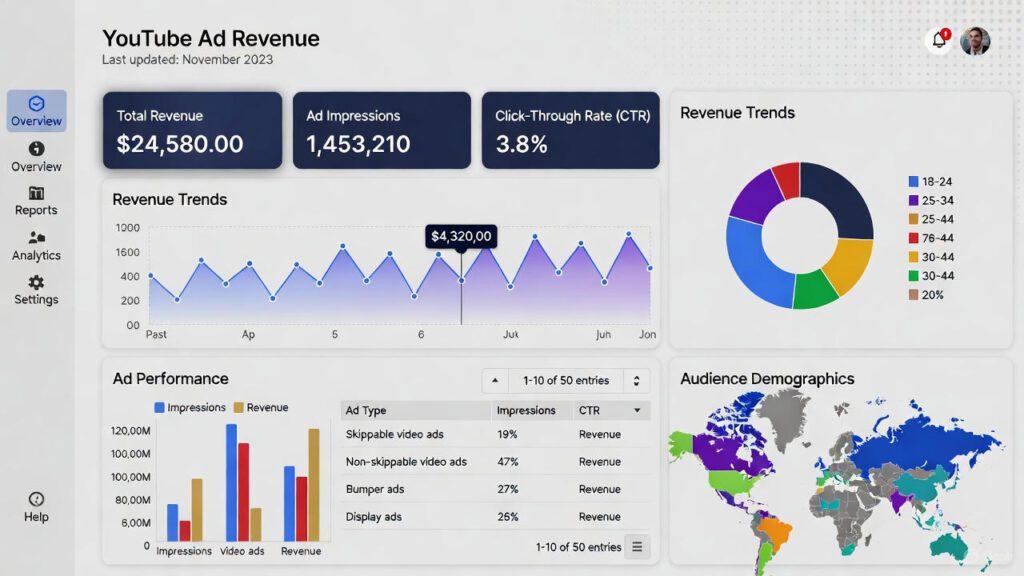Sort by the Ad Type column header
Image resolution: width=1024 pixels, height=576 pixels.
pos(415,410)
